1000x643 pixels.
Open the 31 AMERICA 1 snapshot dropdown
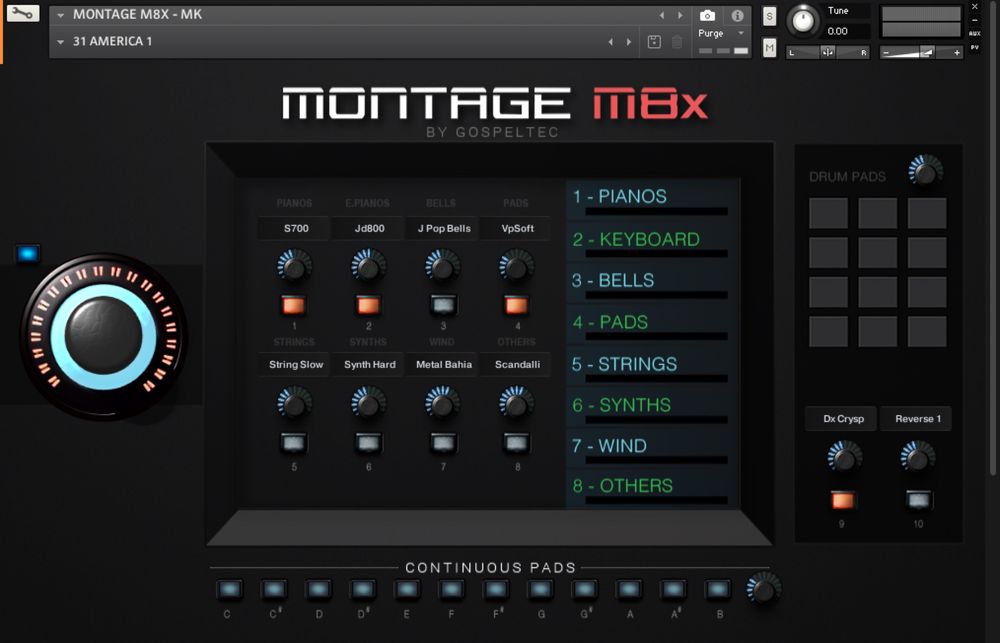click(x=61, y=42)
